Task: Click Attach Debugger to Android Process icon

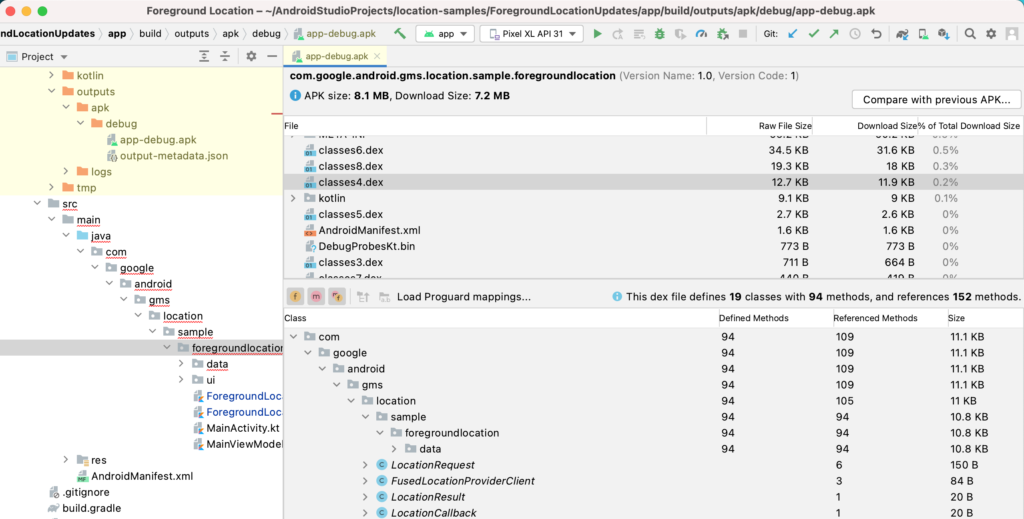Action: coord(722,33)
